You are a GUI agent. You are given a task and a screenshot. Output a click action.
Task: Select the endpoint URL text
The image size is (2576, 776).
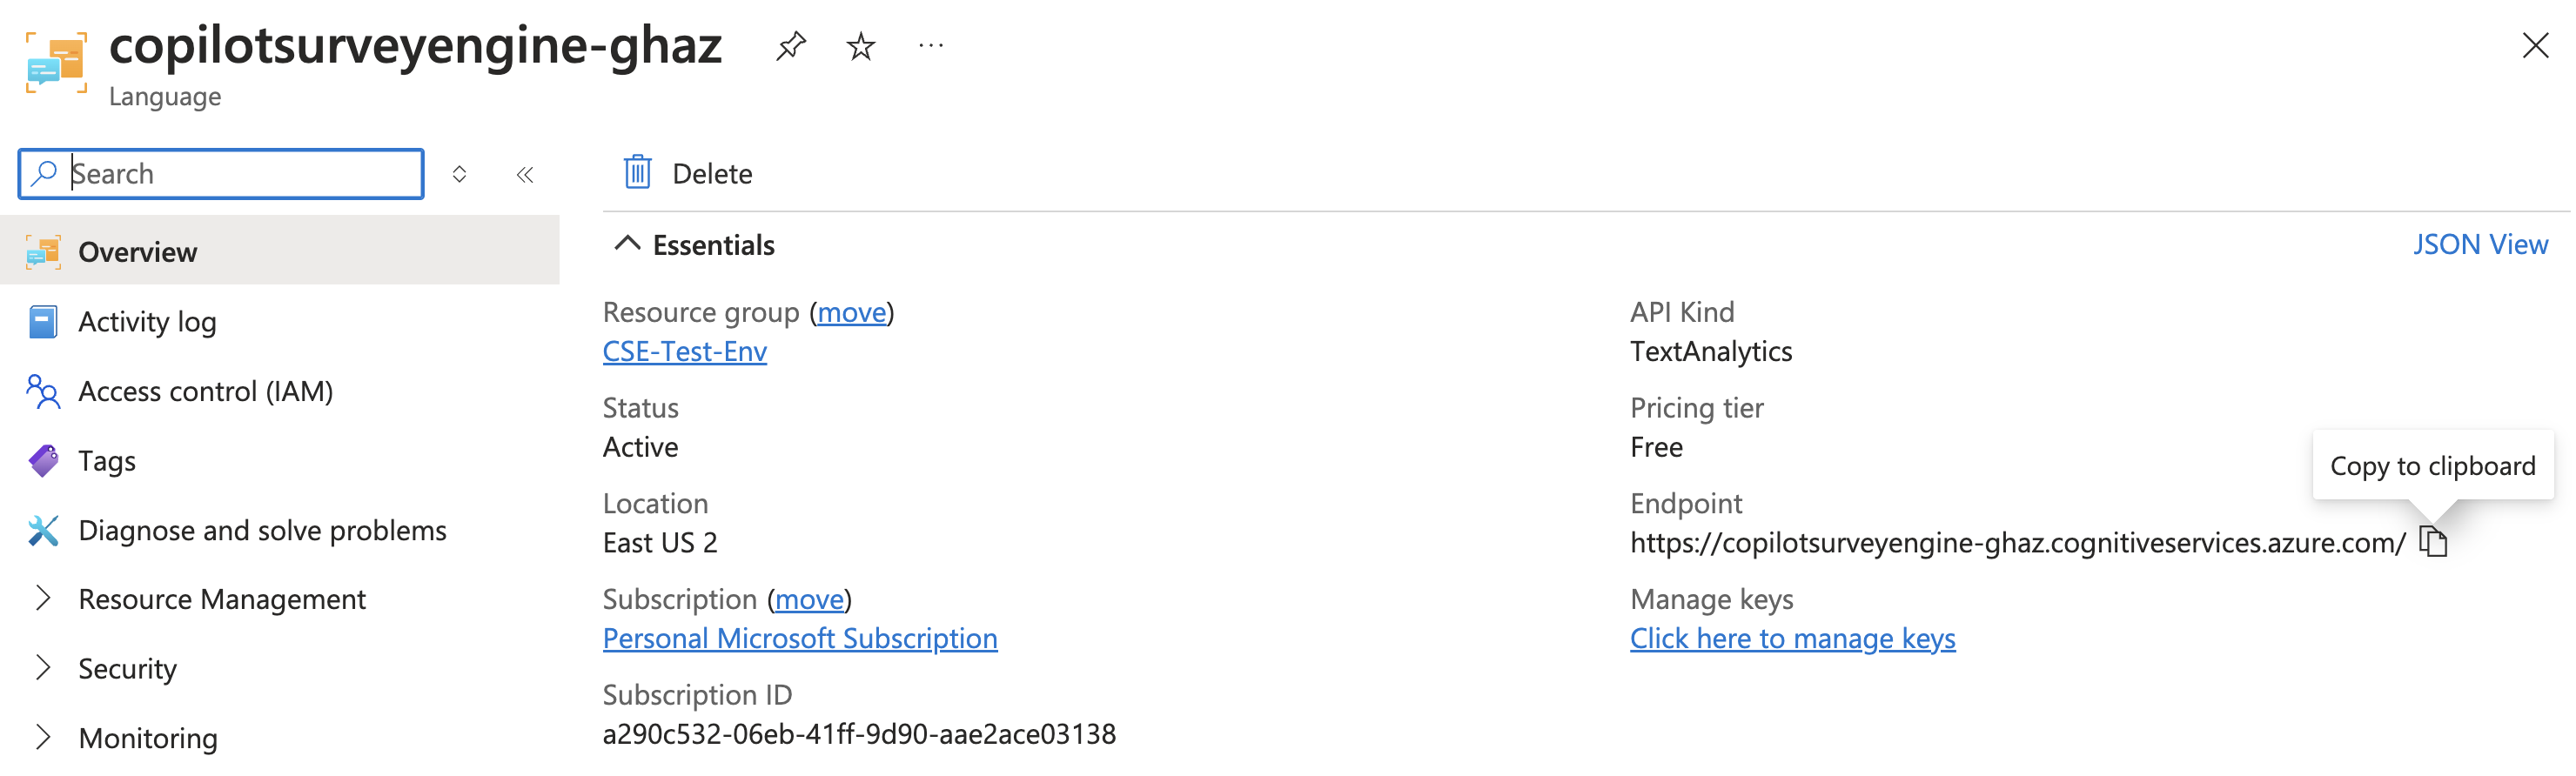click(x=2017, y=543)
